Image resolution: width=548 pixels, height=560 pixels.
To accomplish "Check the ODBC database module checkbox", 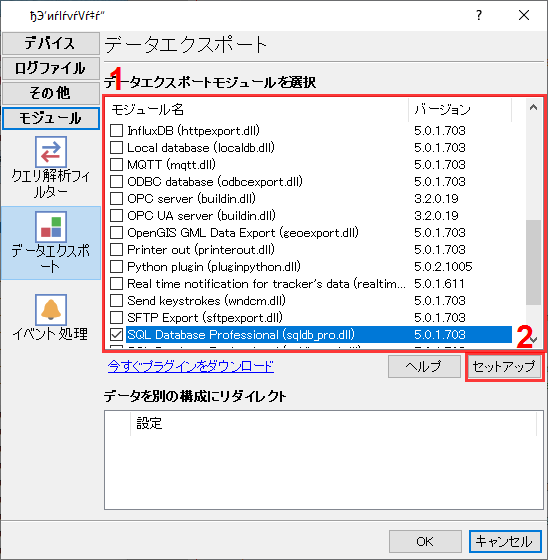I will (116, 181).
